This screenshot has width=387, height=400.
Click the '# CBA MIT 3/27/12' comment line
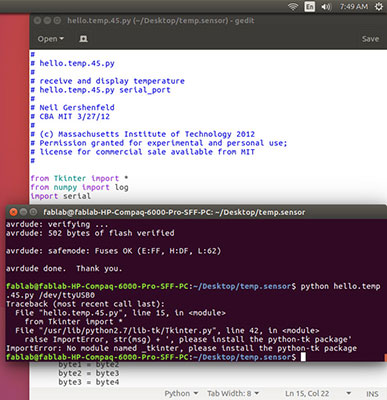tap(70, 116)
